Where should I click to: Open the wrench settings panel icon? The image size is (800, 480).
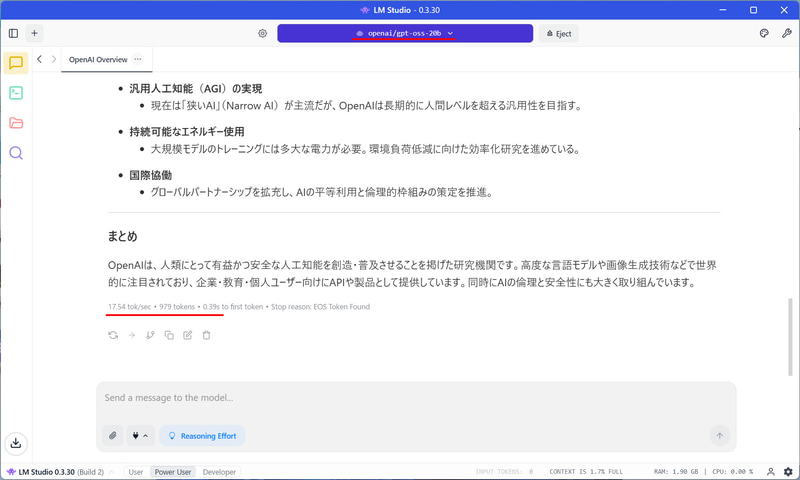(786, 33)
